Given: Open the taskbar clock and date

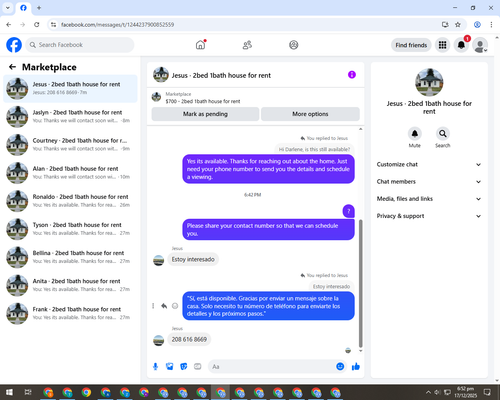Looking at the screenshot, I should pyautogui.click(x=465, y=392).
